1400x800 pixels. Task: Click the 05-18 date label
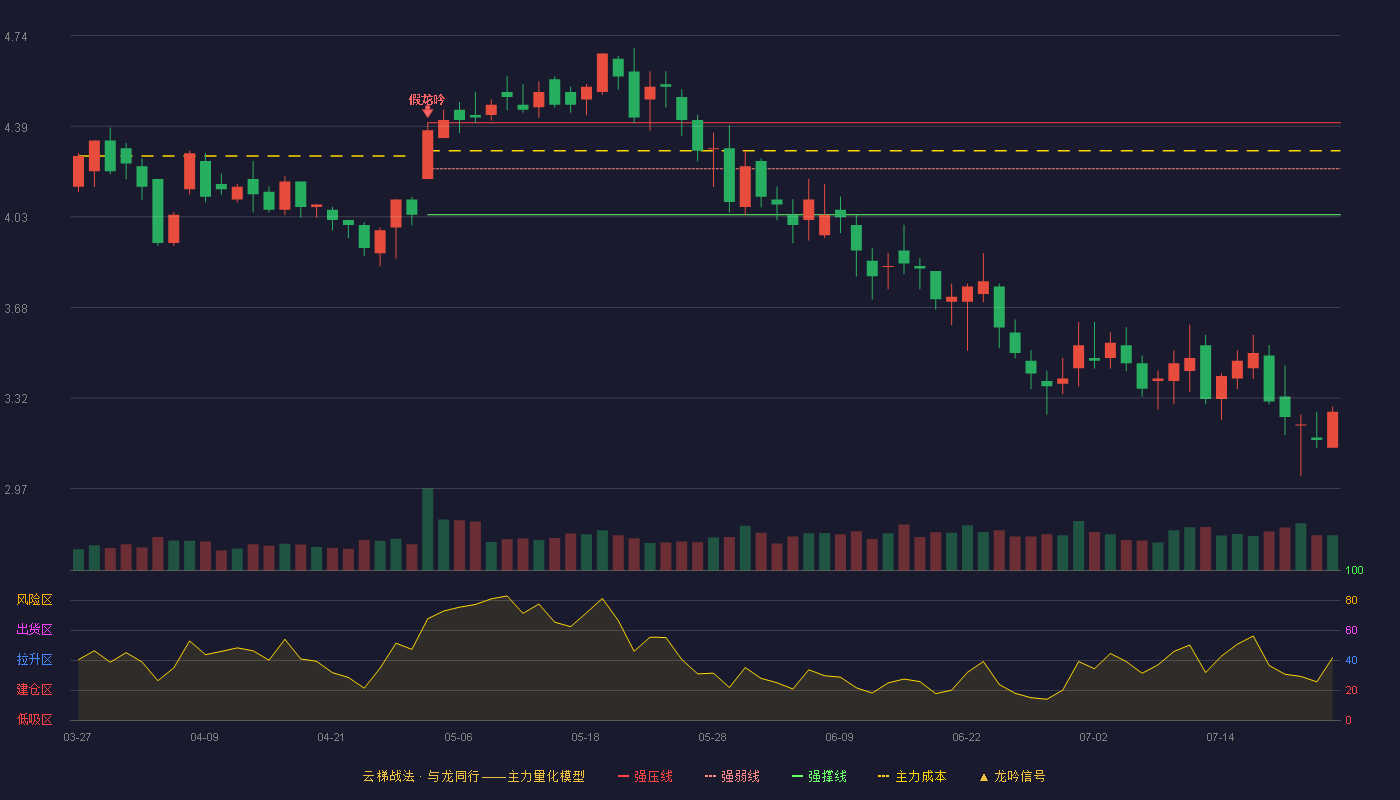(585, 737)
